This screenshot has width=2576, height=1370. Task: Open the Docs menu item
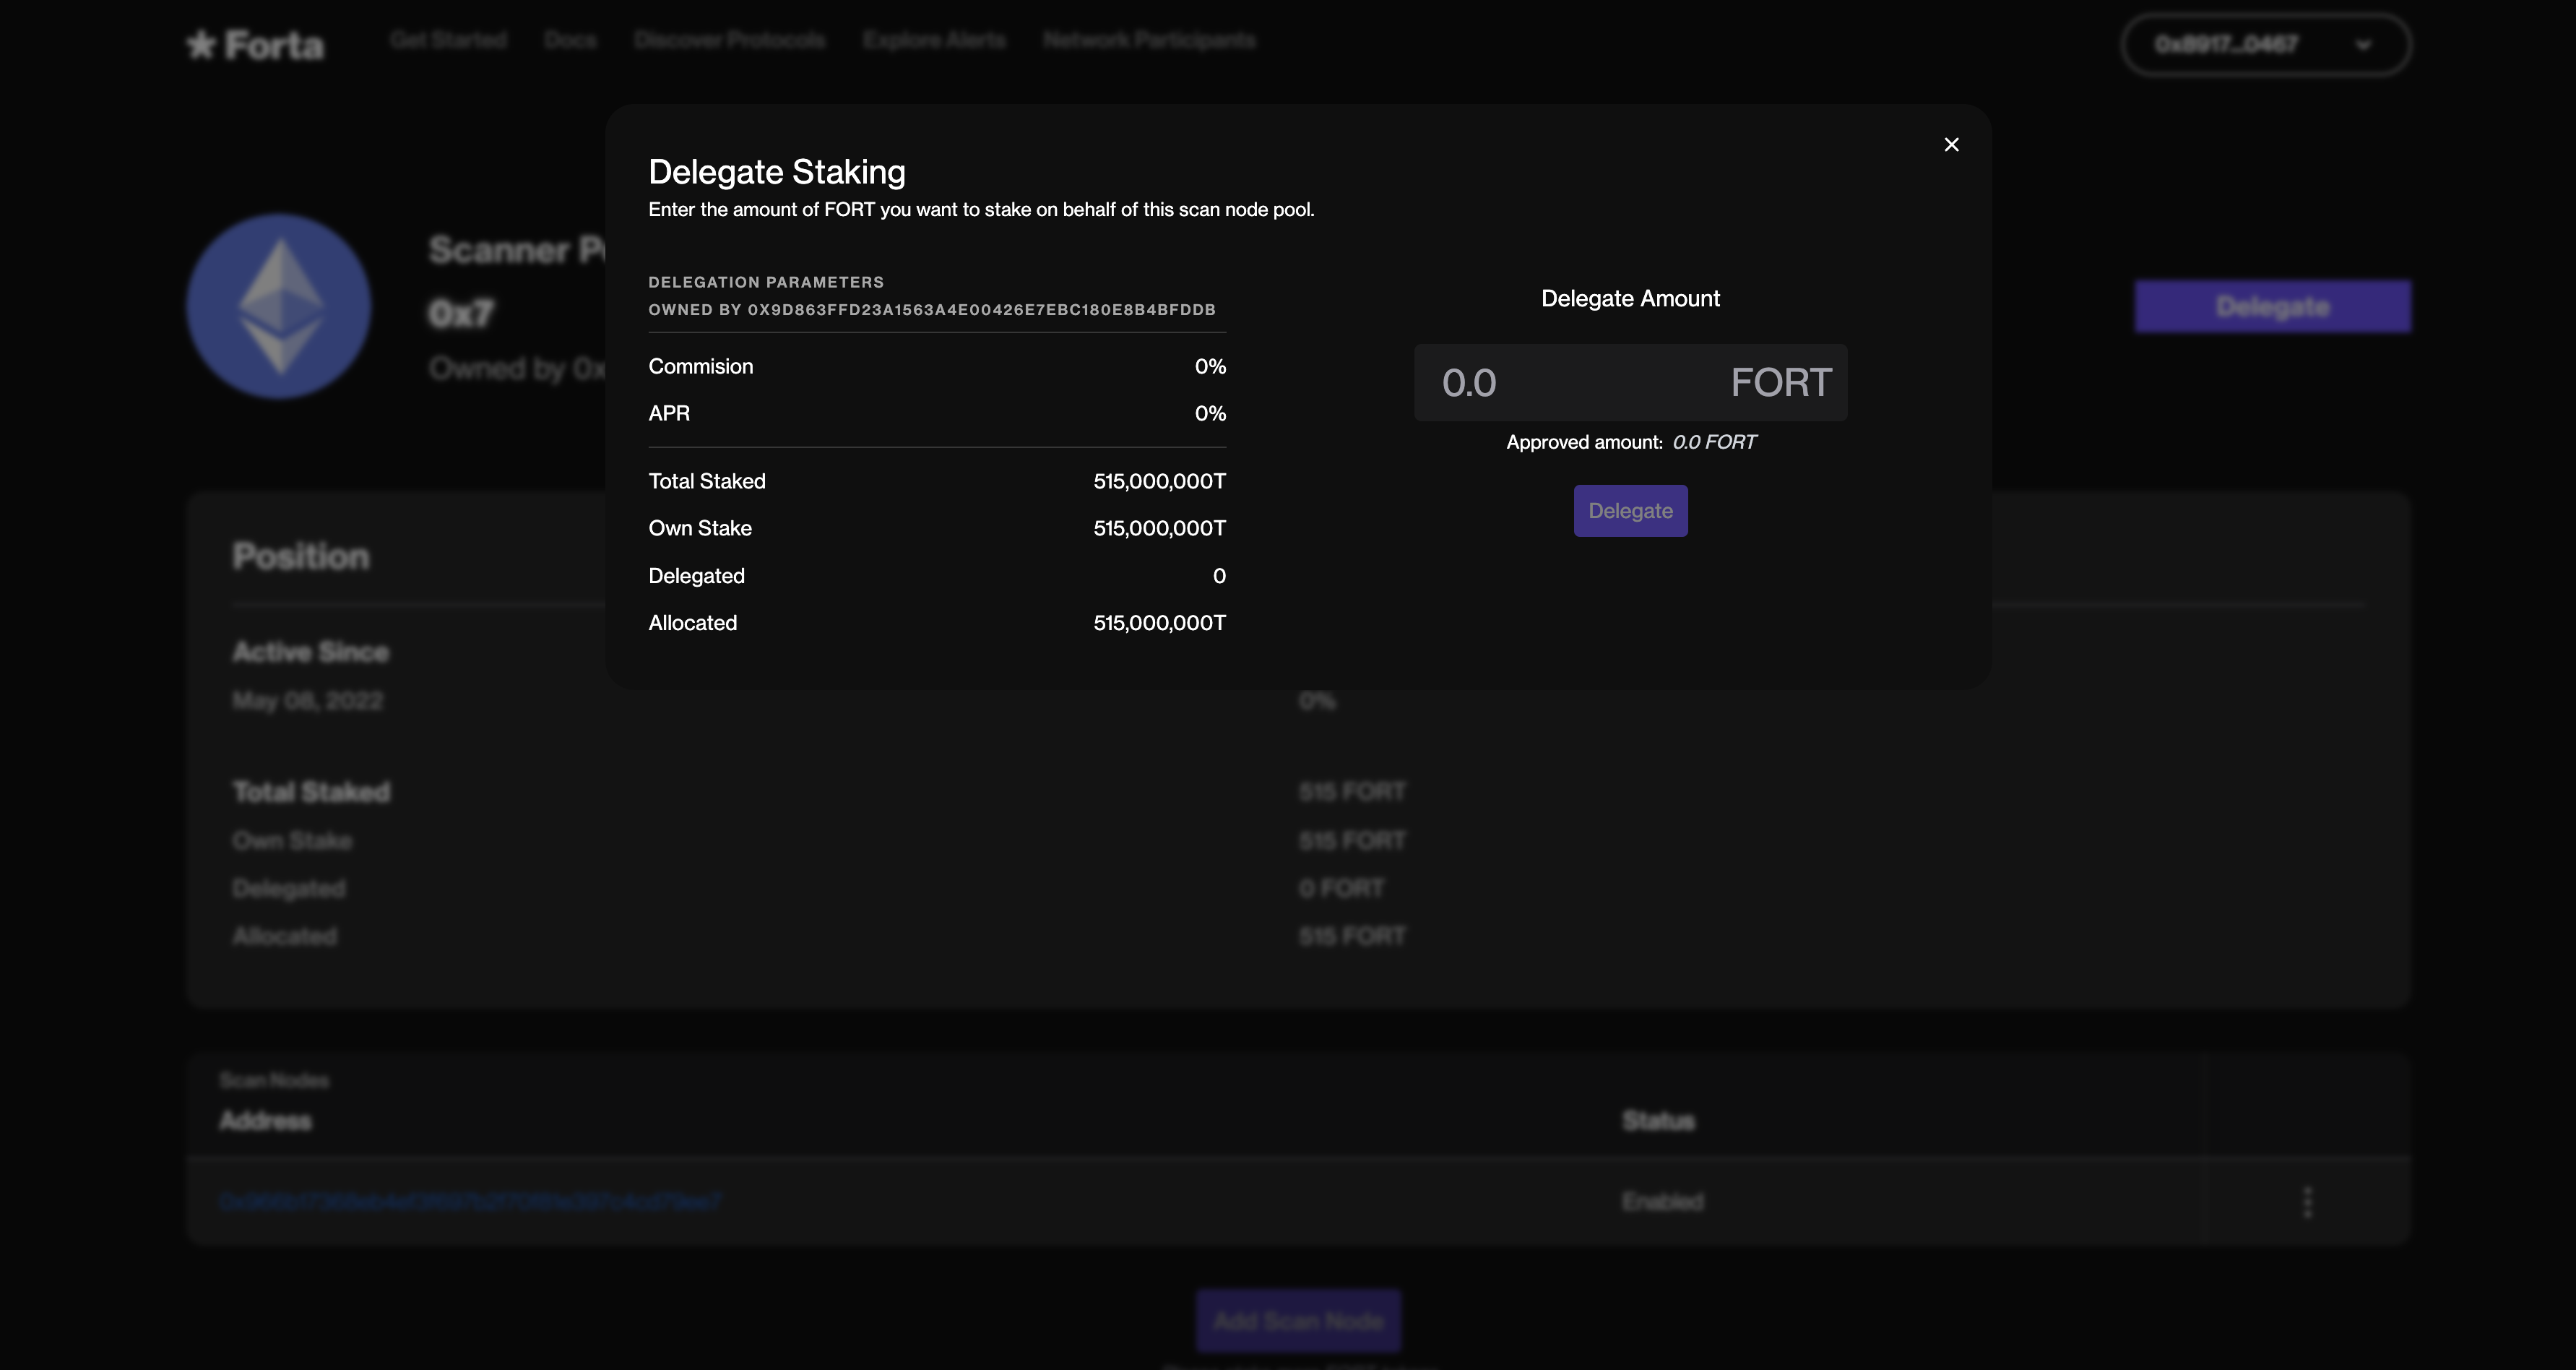click(570, 40)
